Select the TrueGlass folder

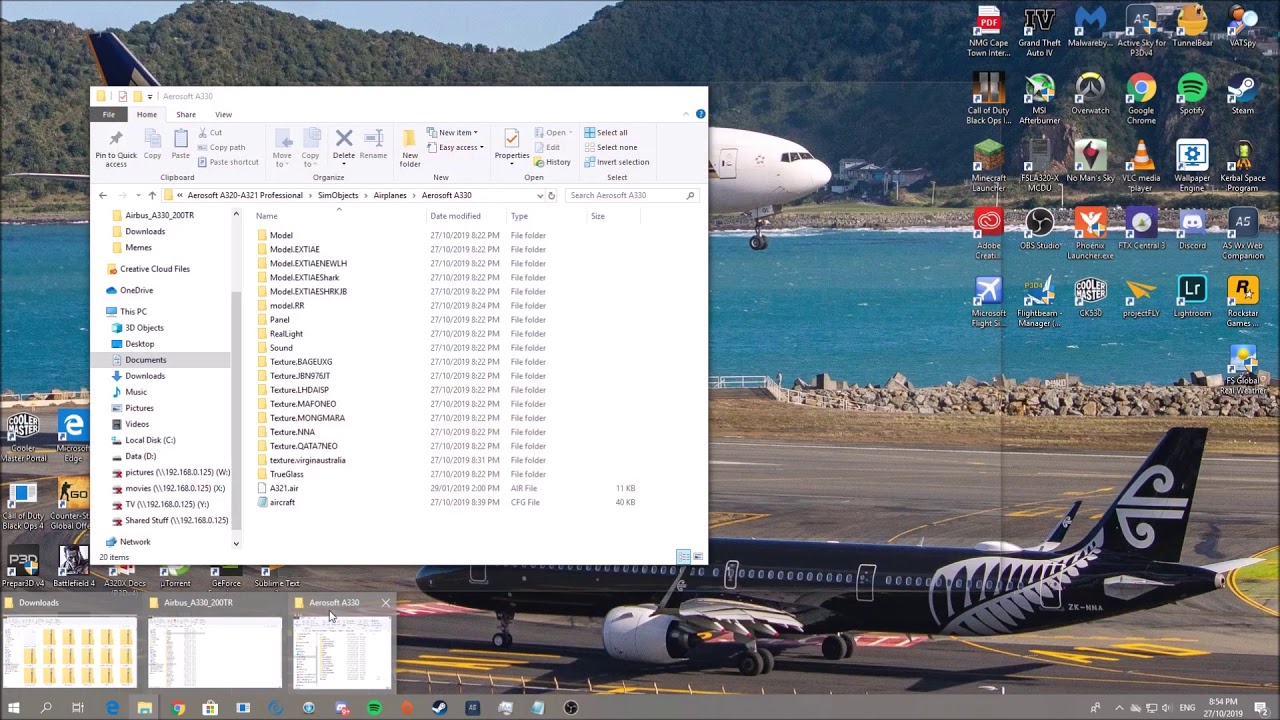click(286, 474)
